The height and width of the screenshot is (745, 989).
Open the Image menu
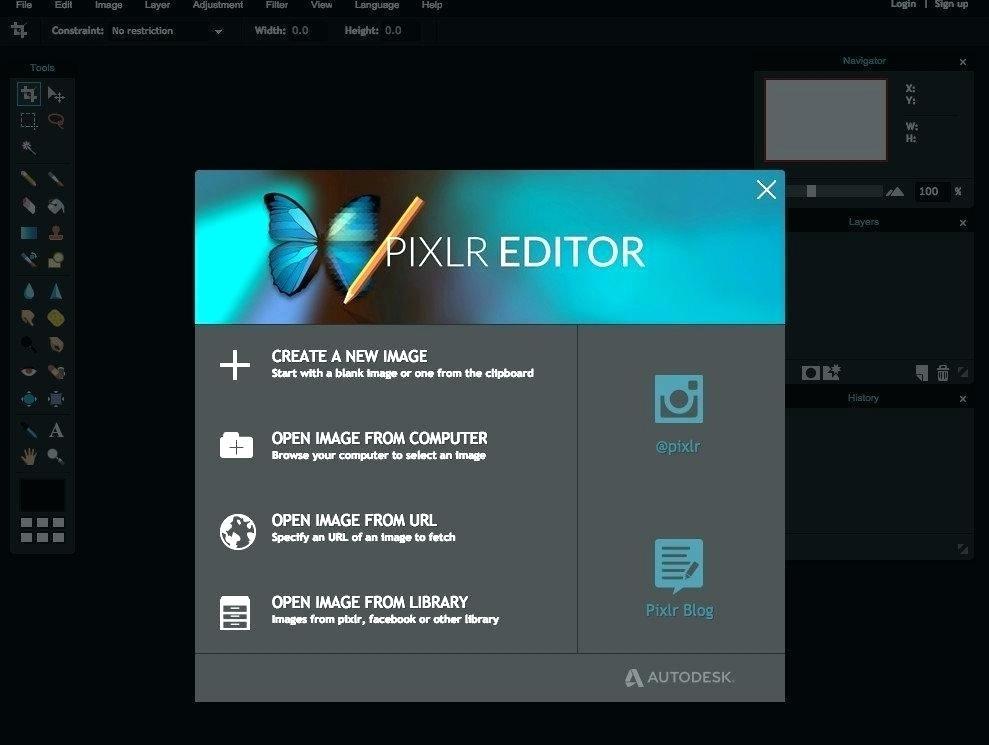(x=108, y=4)
